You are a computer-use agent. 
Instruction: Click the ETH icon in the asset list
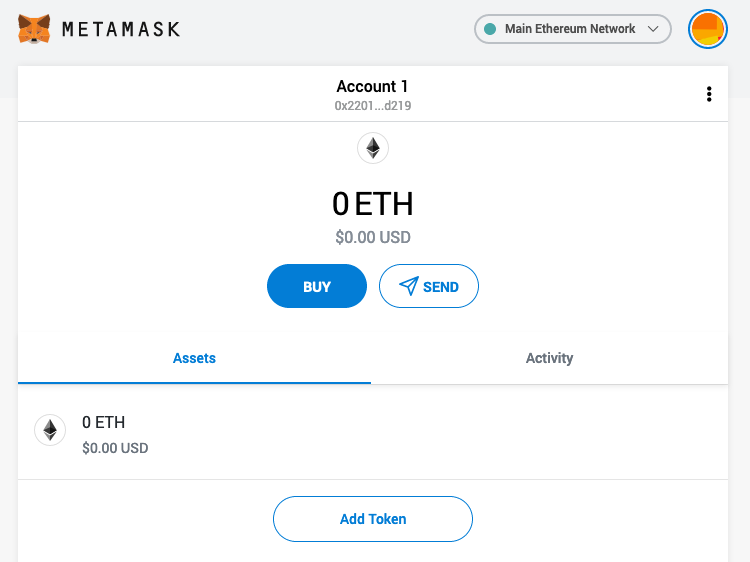point(50,430)
